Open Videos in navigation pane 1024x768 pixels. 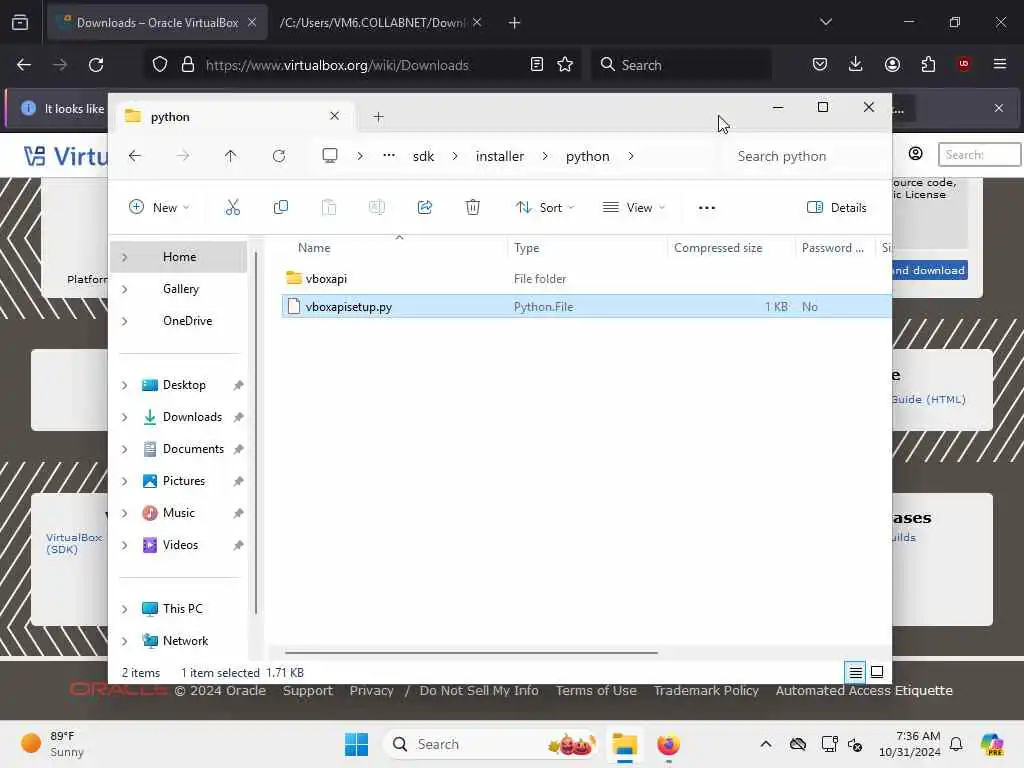180,545
